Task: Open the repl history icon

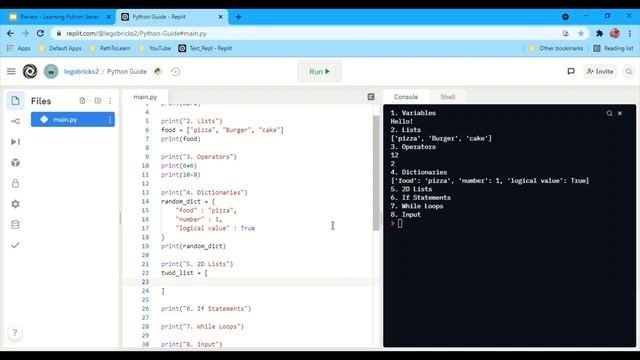Action: 176,71
